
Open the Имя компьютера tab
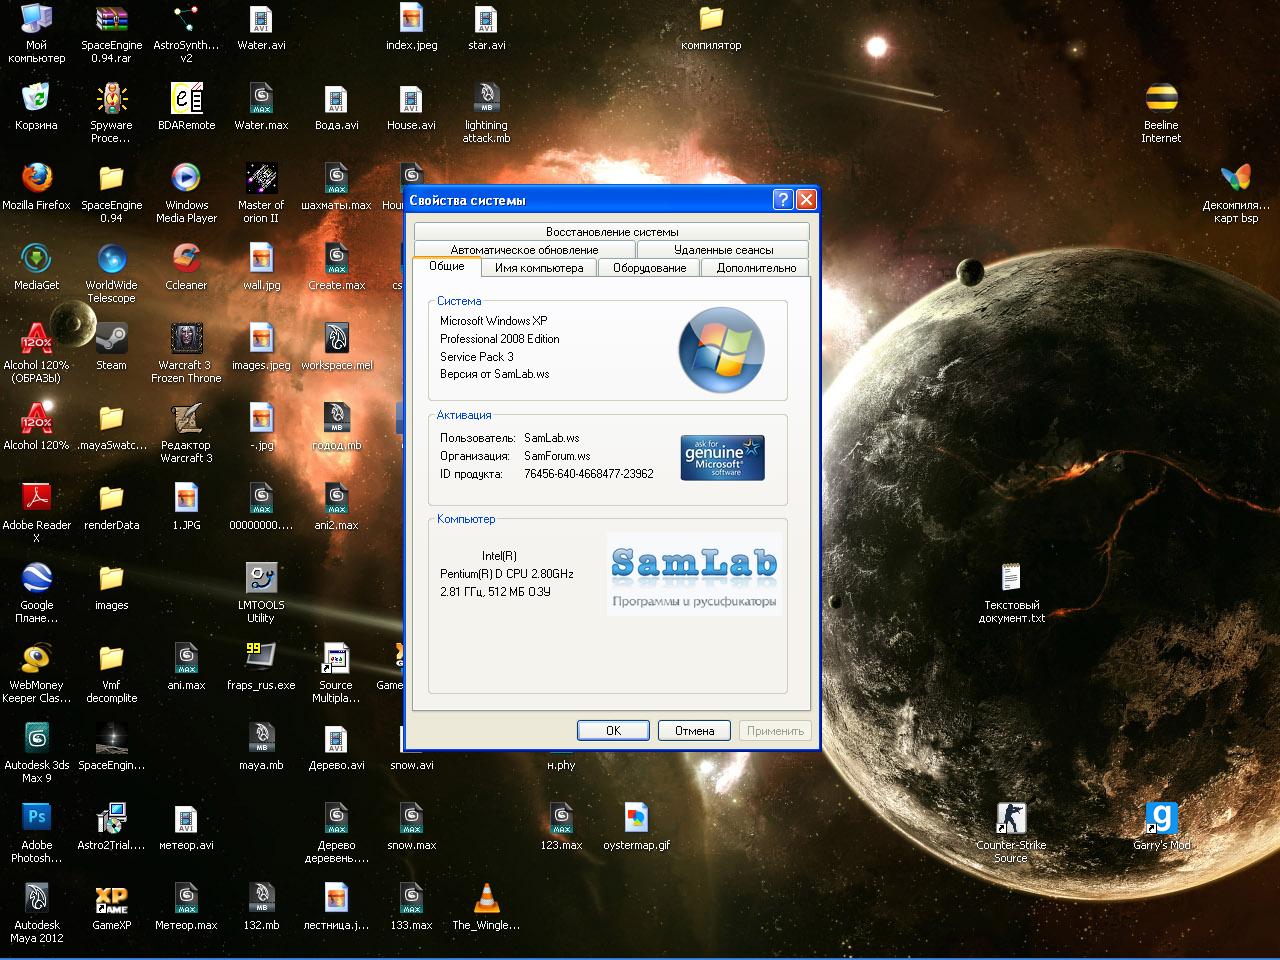pyautogui.click(x=539, y=268)
